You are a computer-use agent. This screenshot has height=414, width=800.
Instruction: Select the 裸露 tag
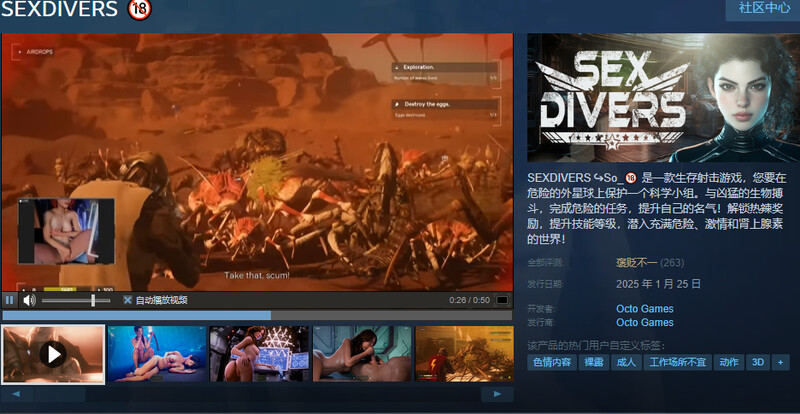593,362
